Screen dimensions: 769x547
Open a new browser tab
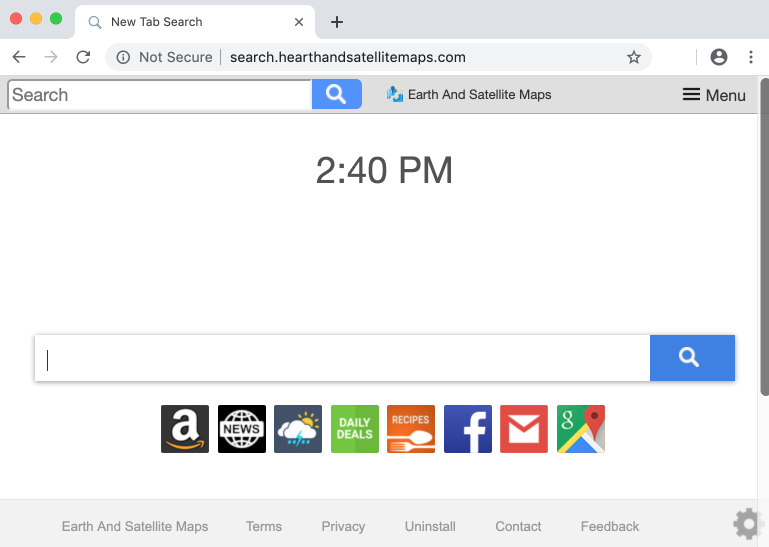pyautogui.click(x=337, y=22)
